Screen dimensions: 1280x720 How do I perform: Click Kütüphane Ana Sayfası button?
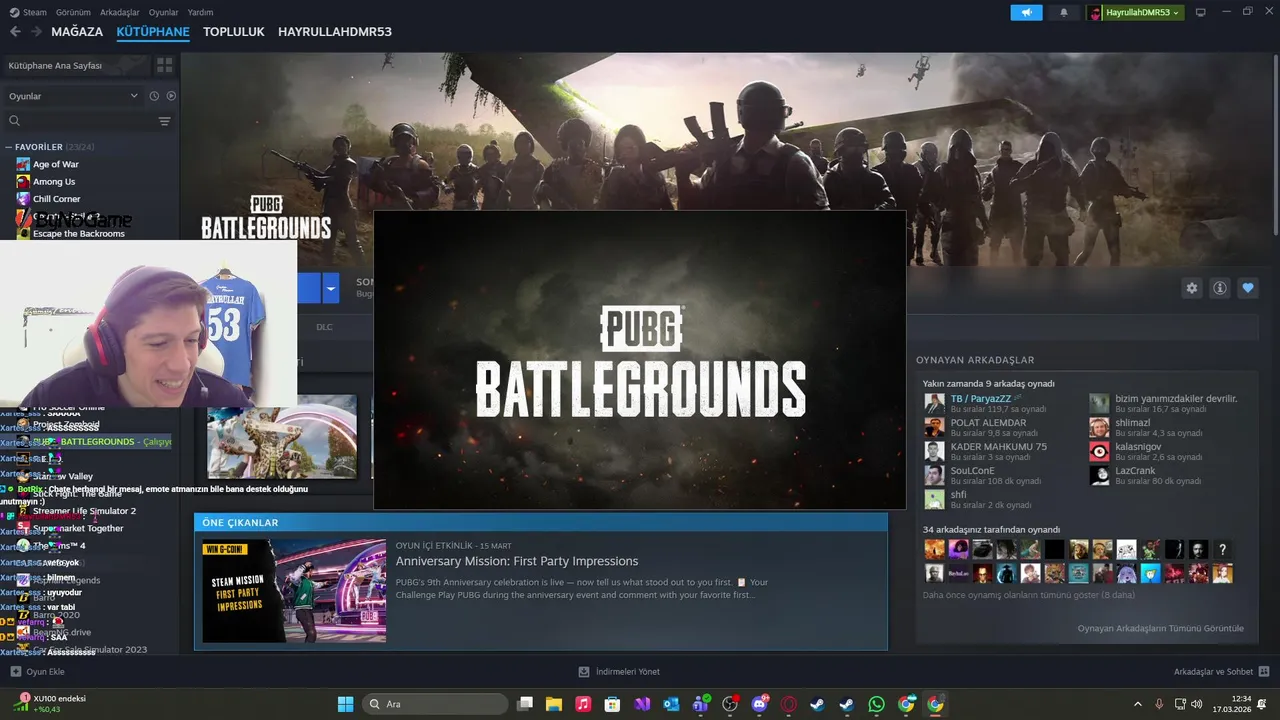coord(76,65)
